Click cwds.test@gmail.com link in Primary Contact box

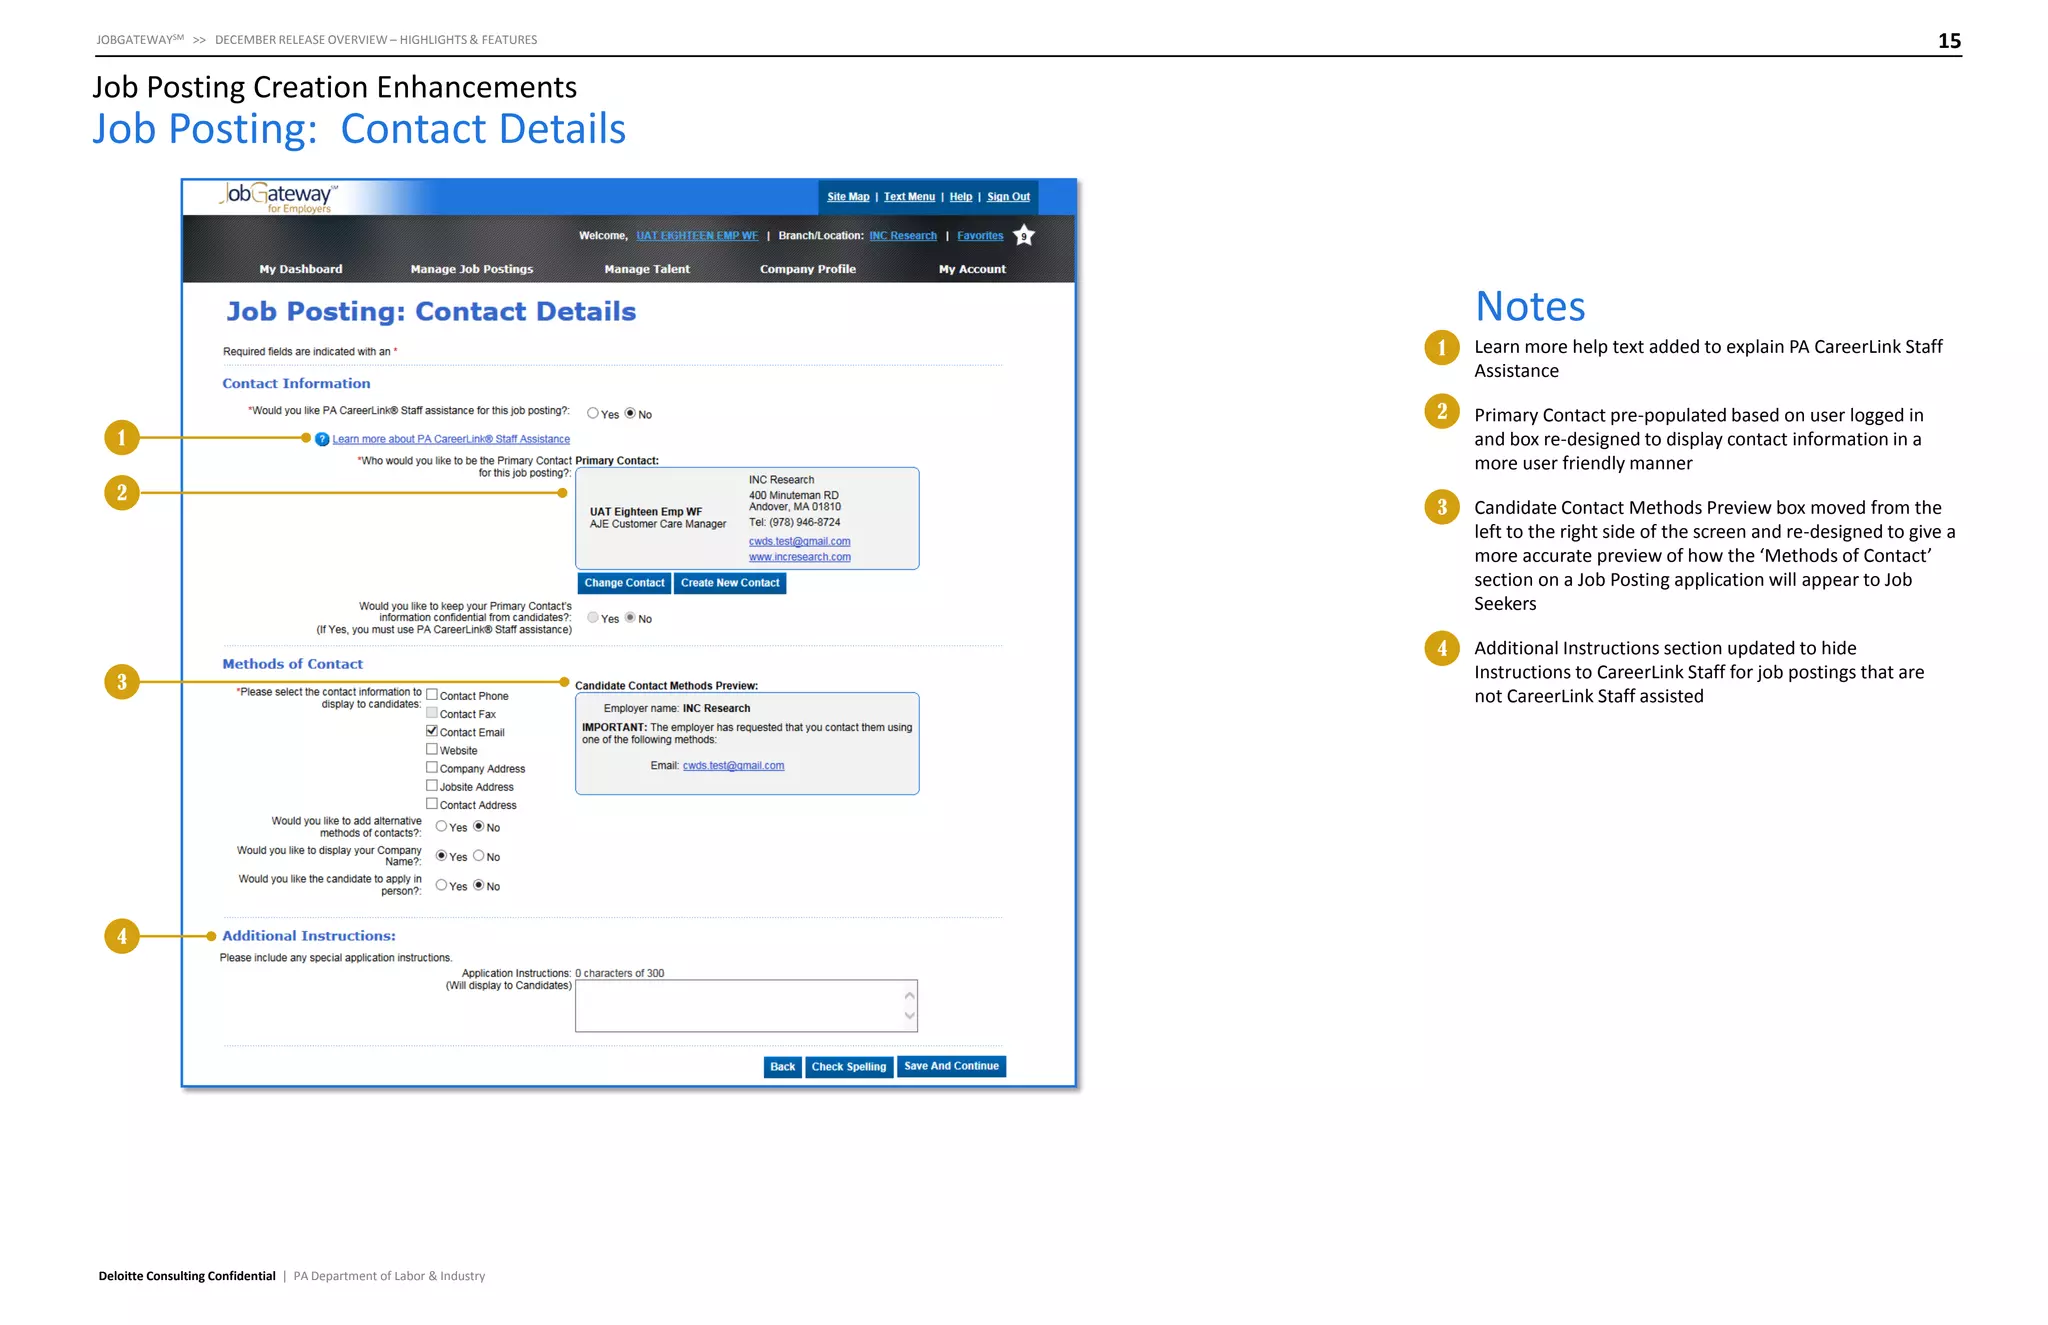[x=800, y=541]
